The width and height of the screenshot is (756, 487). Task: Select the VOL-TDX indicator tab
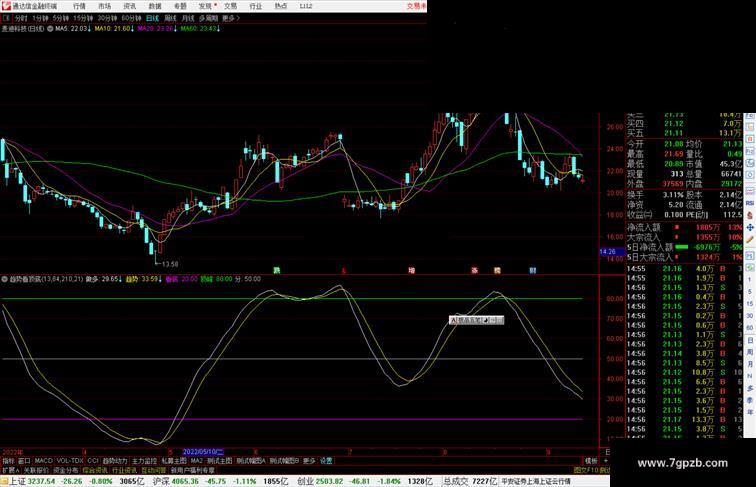click(x=70, y=461)
